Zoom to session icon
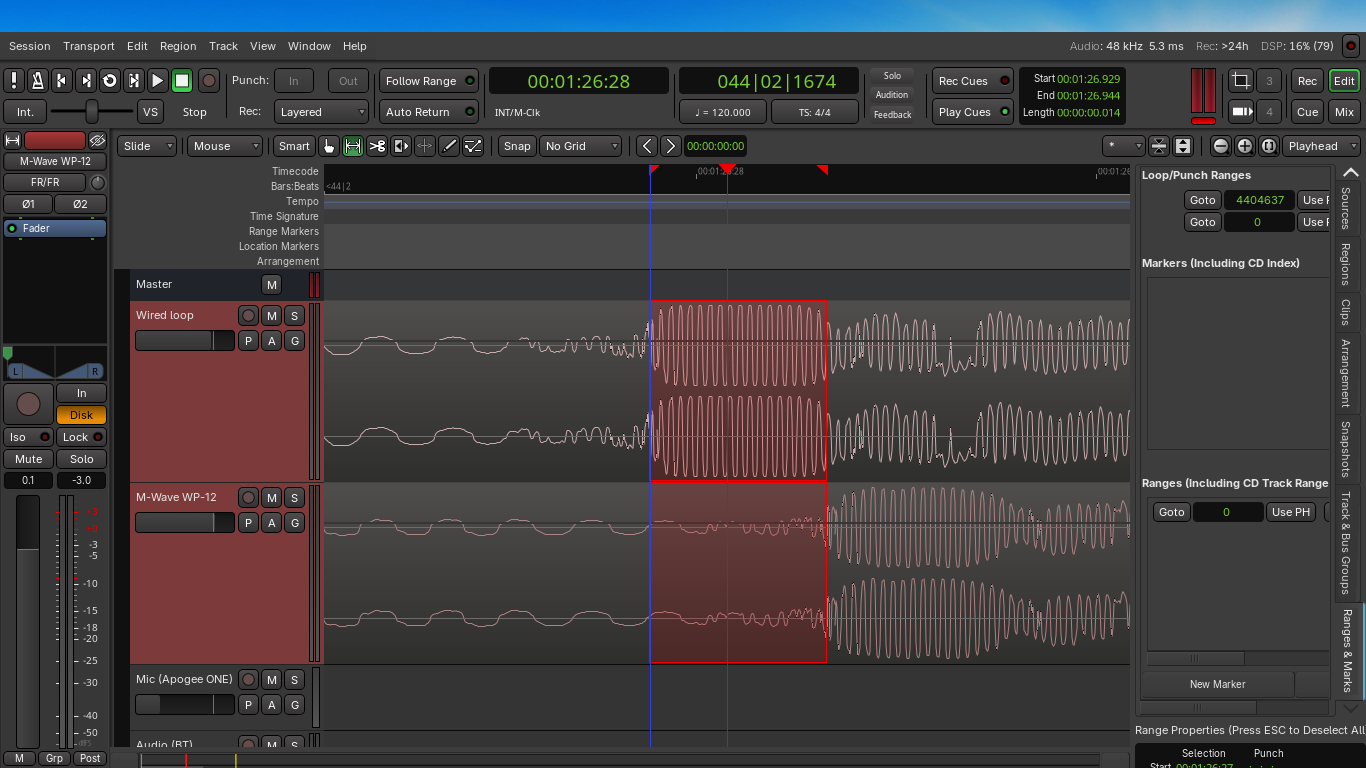The height and width of the screenshot is (768, 1366). coord(1269,146)
